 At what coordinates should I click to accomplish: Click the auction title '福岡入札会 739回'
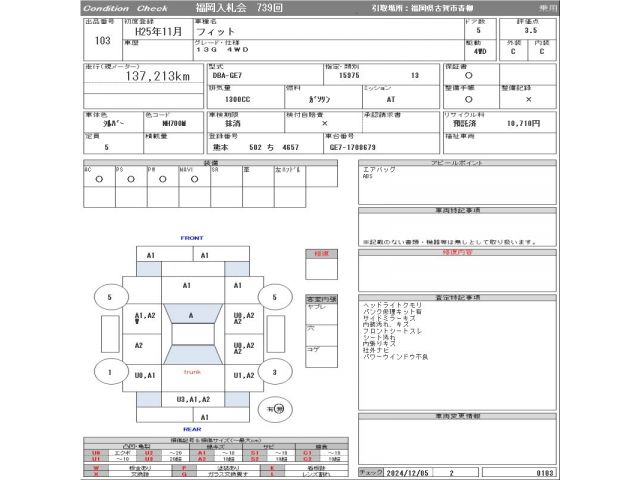pos(239,8)
